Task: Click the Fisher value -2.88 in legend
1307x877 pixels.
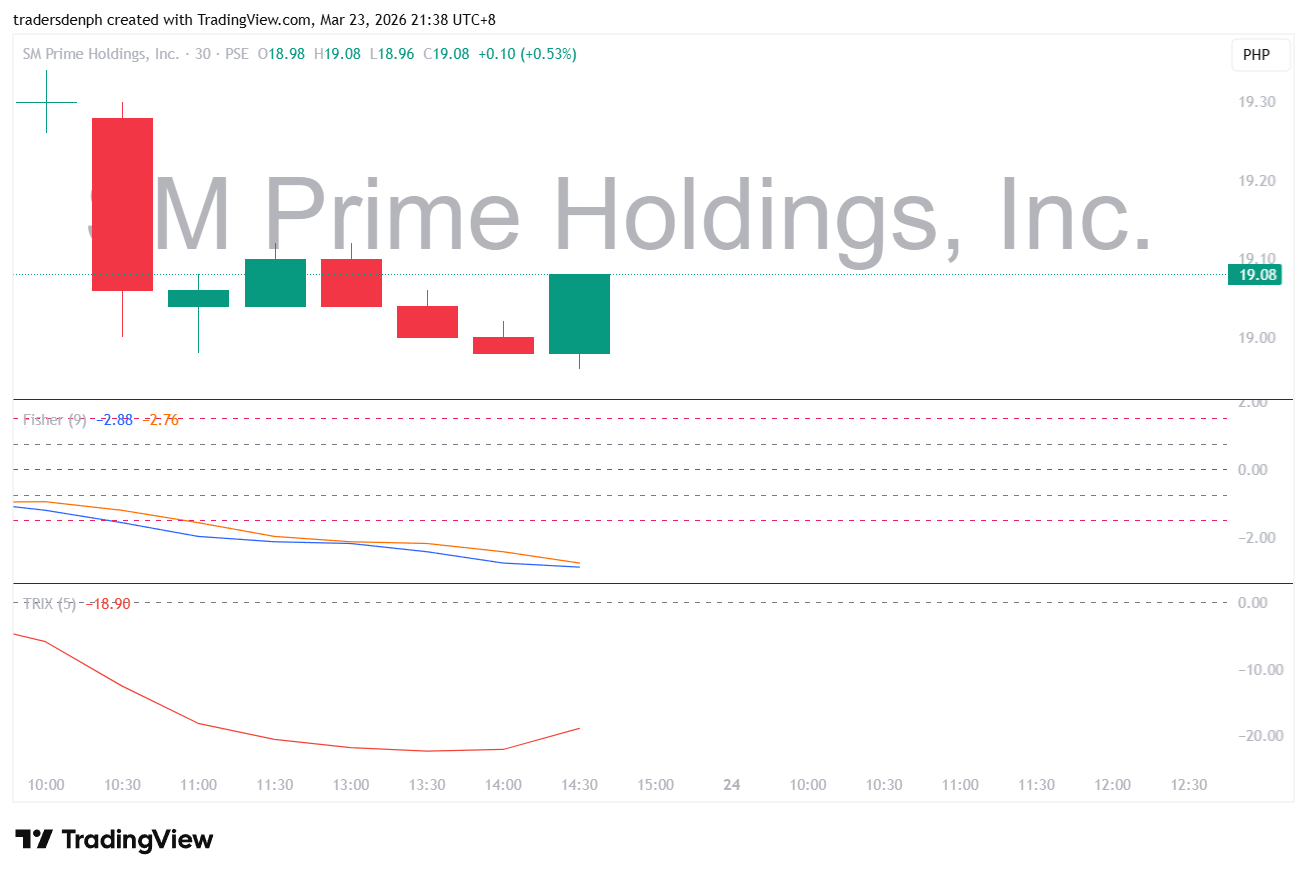Action: pyautogui.click(x=116, y=420)
